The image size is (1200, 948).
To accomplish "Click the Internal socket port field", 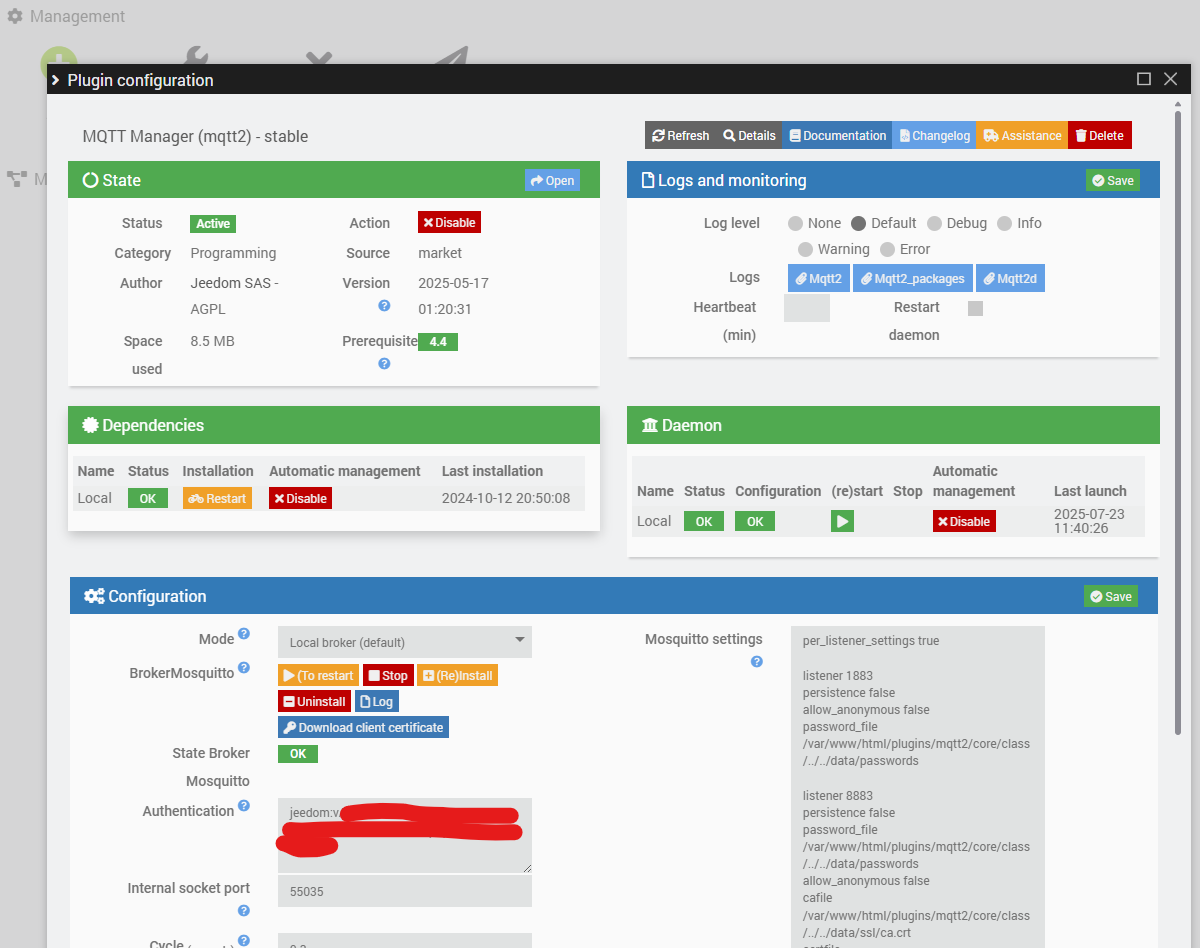I will (405, 891).
